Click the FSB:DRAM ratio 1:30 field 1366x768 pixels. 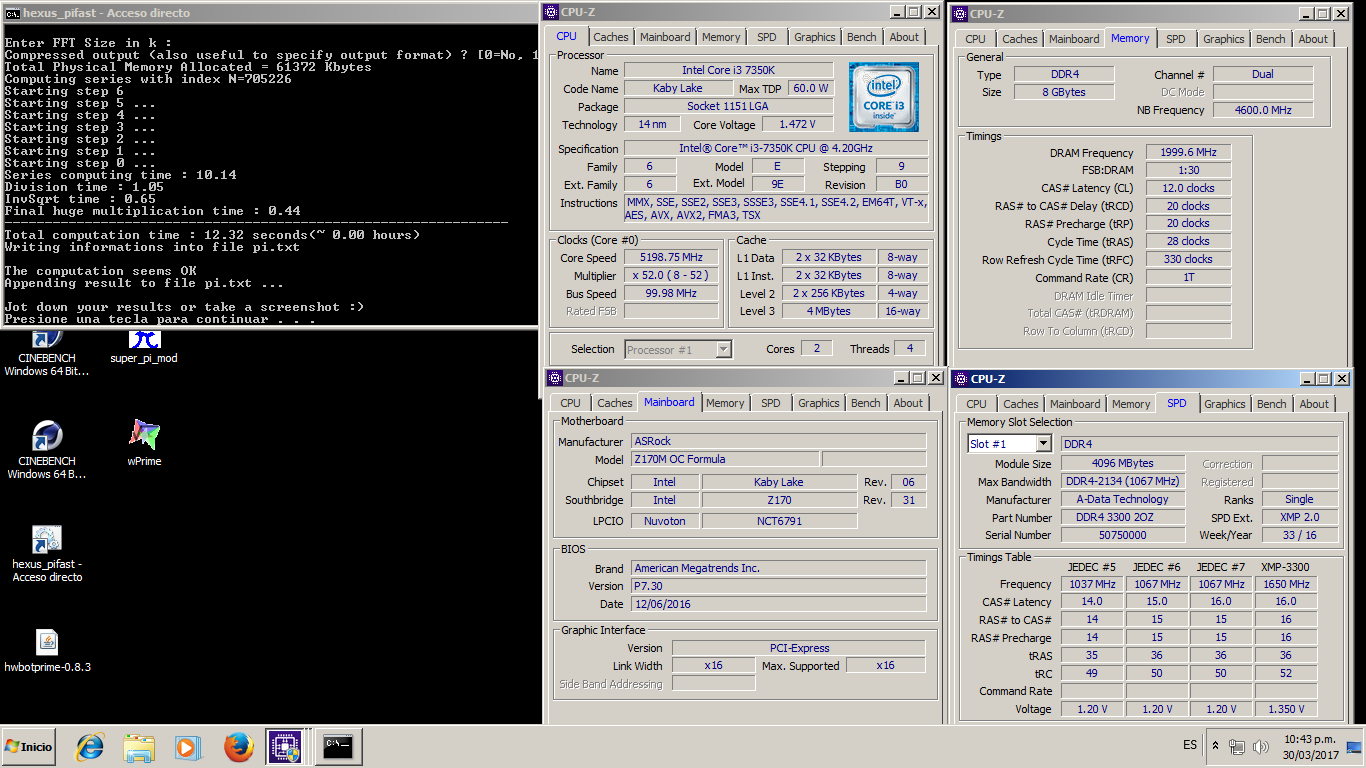point(1189,170)
